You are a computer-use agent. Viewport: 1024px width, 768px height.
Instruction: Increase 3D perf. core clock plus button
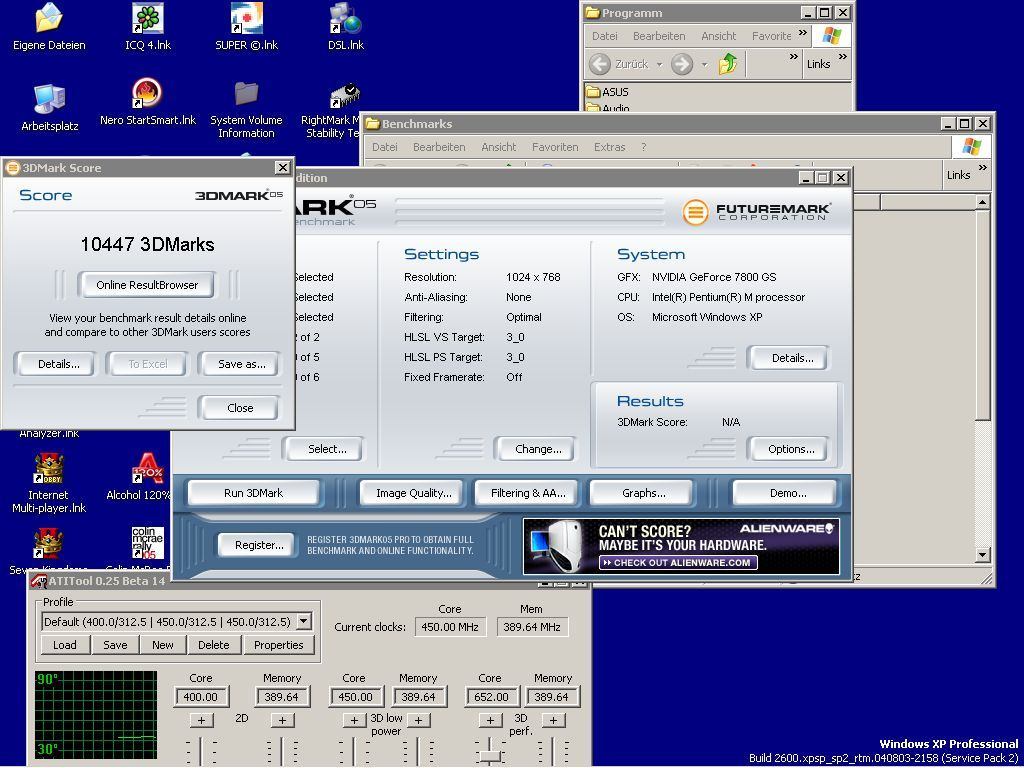click(490, 720)
